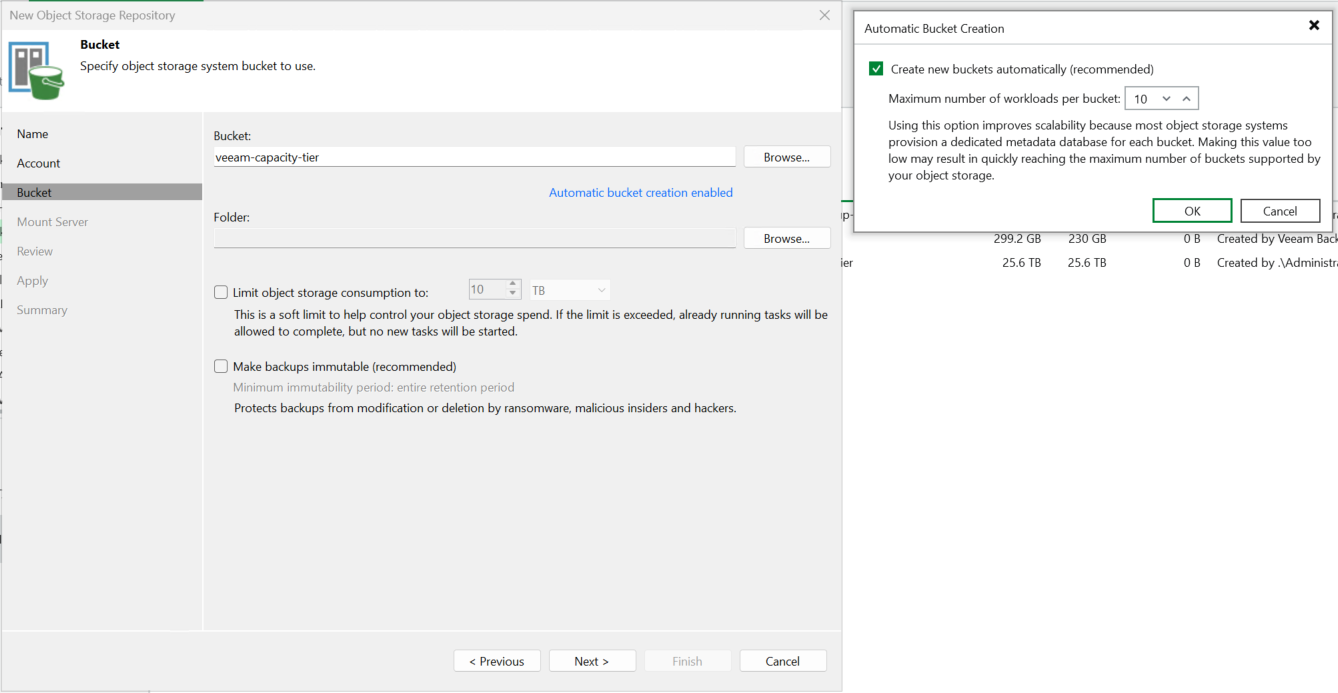Click the 299.2 GB capacity cell
This screenshot has width=1338, height=693.
pos(1017,239)
